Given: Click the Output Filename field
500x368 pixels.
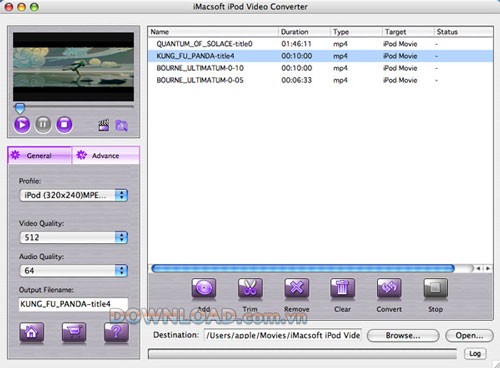Looking at the screenshot, I should tap(73, 304).
